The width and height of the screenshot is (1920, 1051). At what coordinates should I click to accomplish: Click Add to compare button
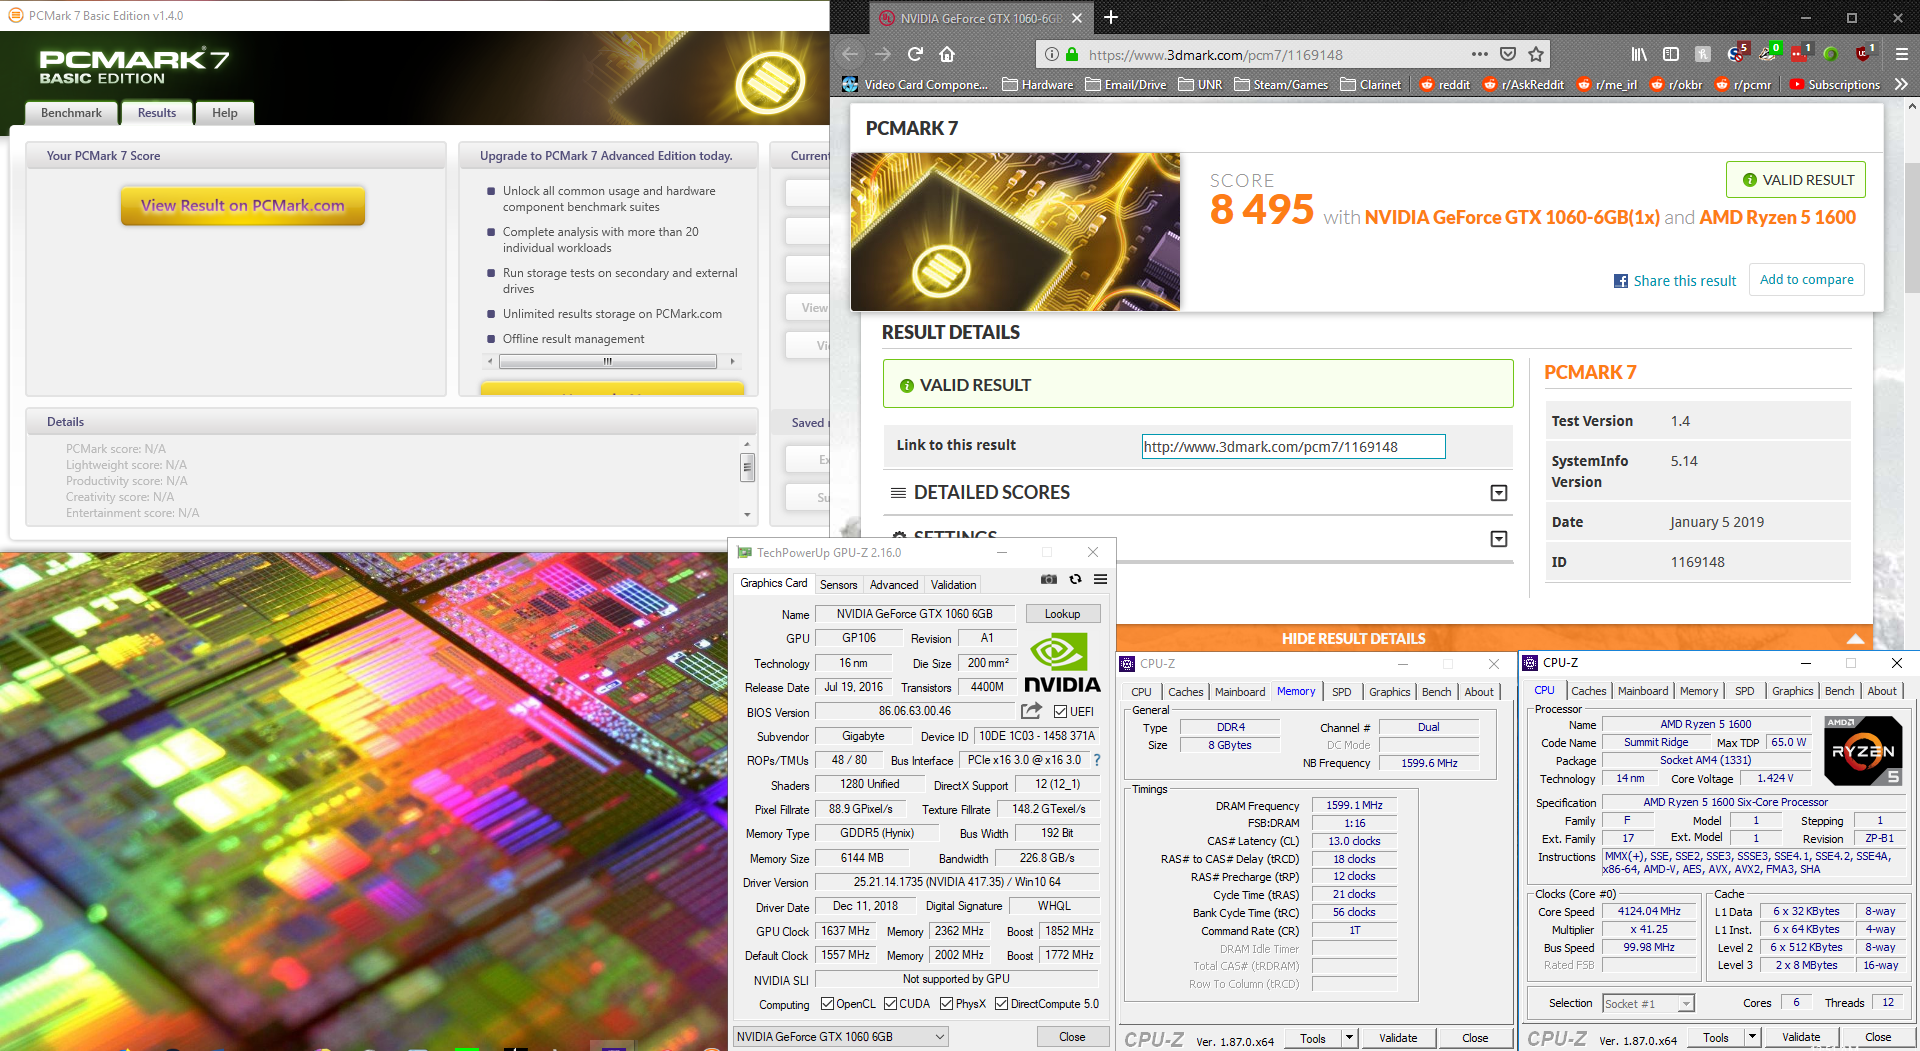(x=1806, y=280)
